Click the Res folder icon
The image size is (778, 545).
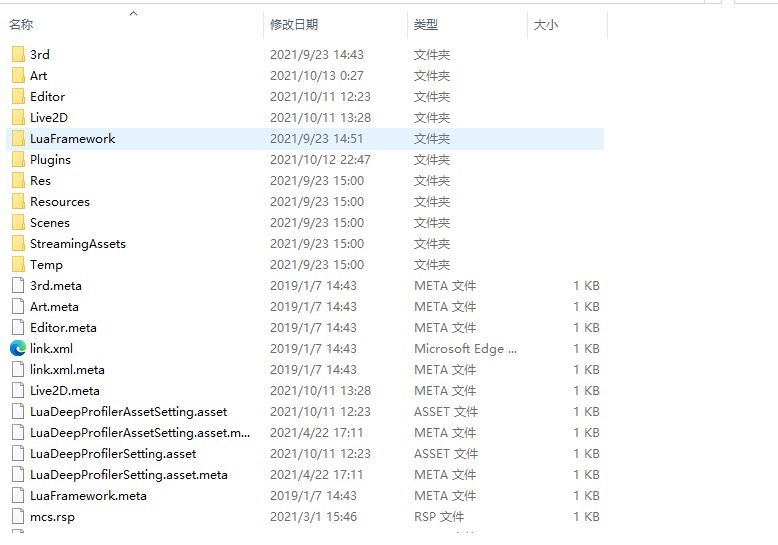coord(18,180)
